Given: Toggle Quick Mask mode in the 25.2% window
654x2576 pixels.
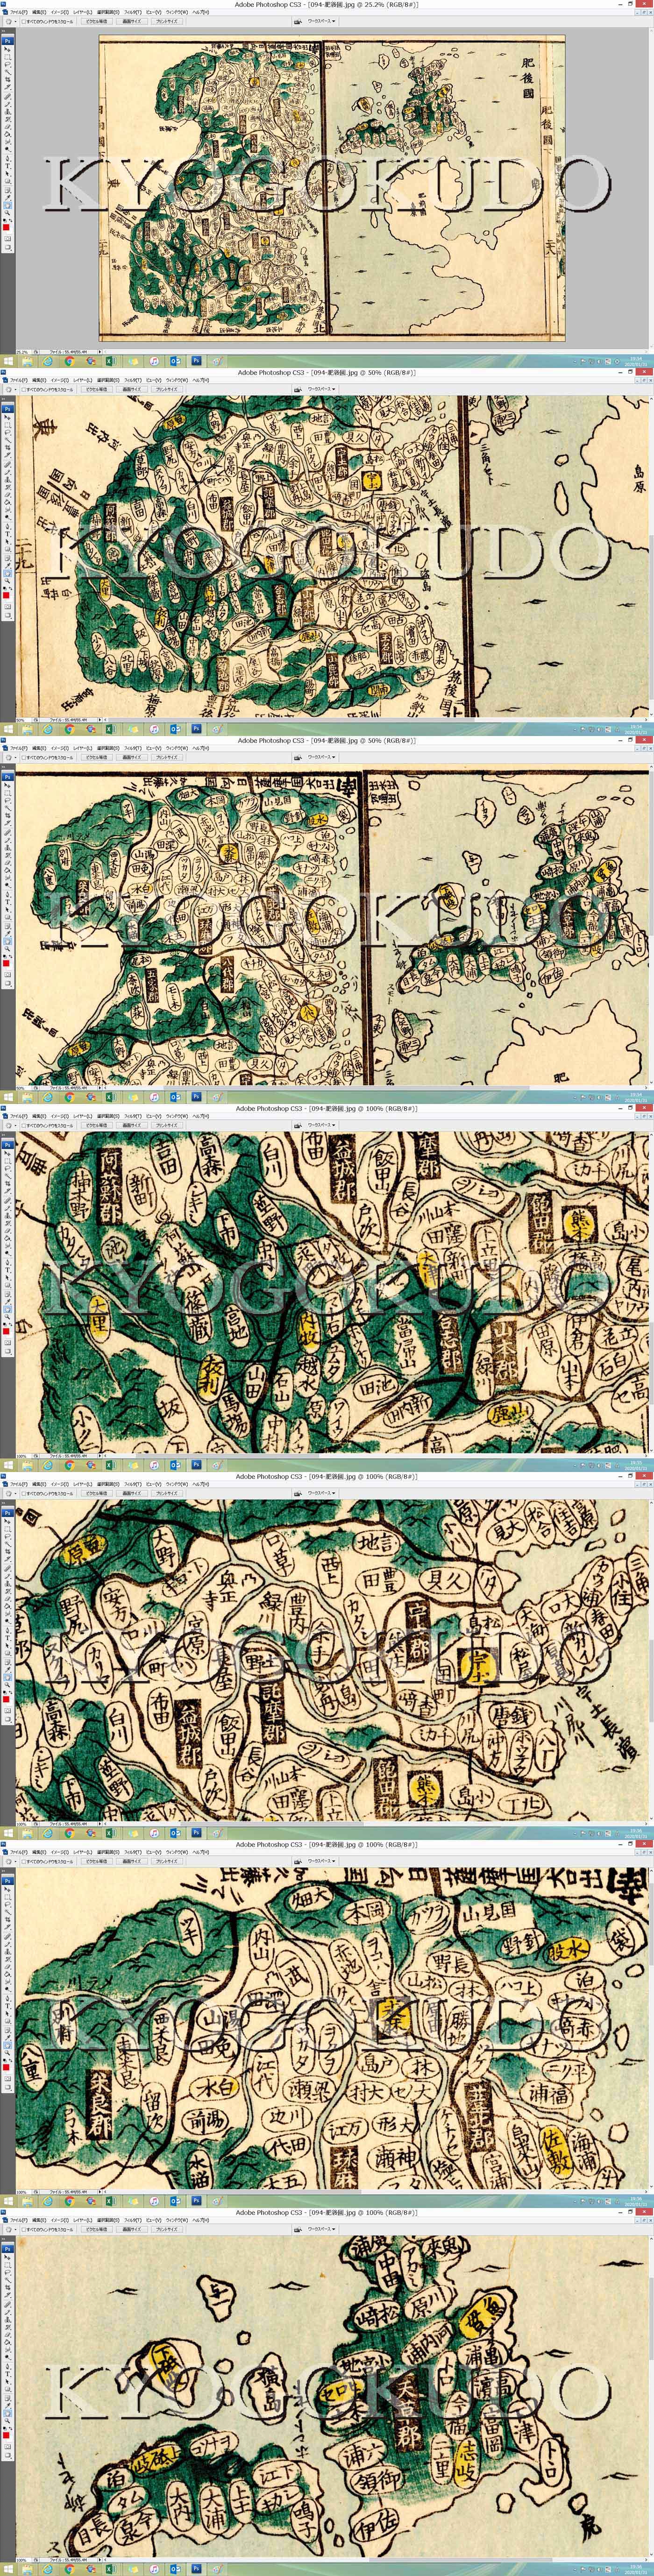Looking at the screenshot, I should click(x=8, y=239).
